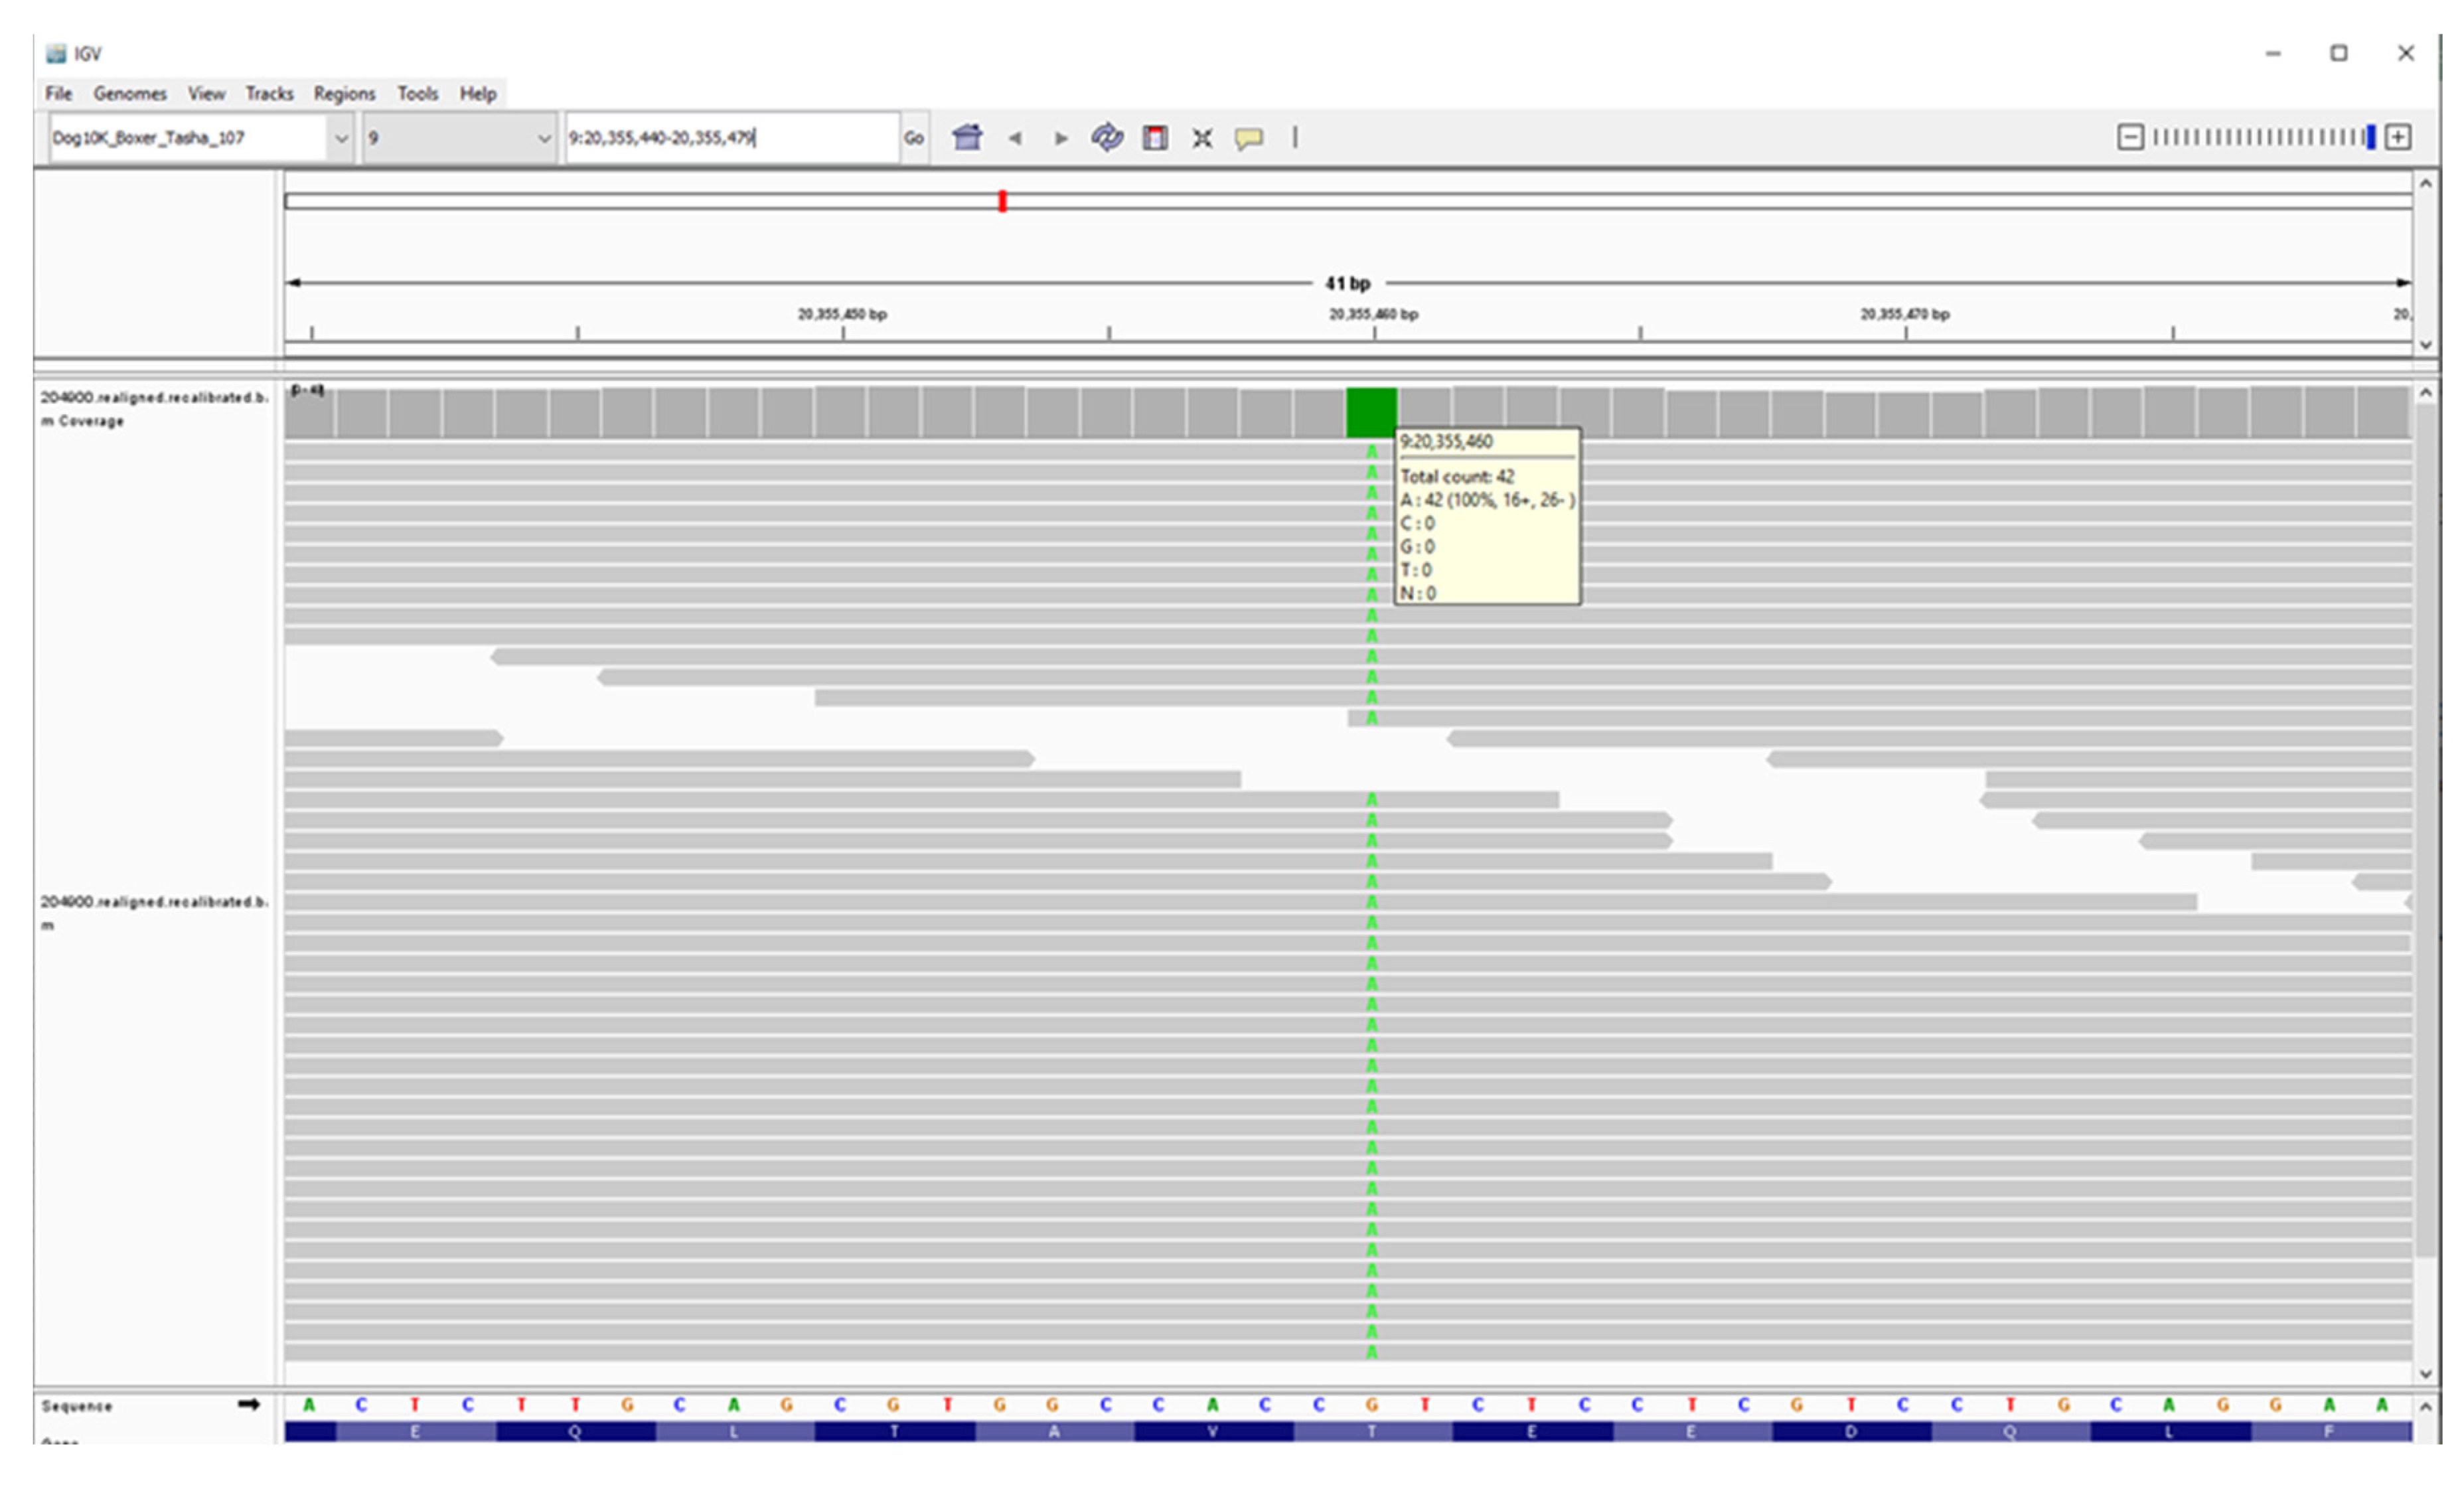Zoom in with the plus icon
Screen dimensions: 2464x1485
(2398, 137)
